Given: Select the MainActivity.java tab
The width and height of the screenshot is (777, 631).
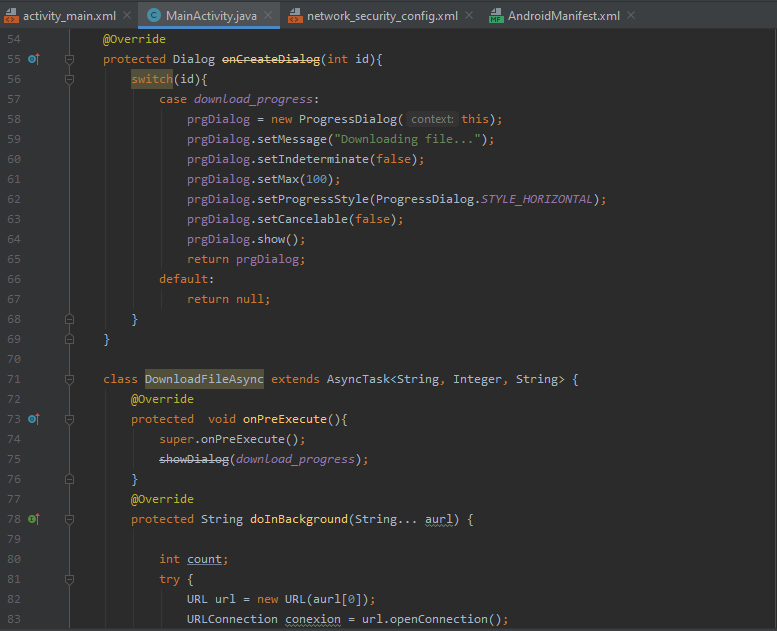Looking at the screenshot, I should click(x=211, y=16).
